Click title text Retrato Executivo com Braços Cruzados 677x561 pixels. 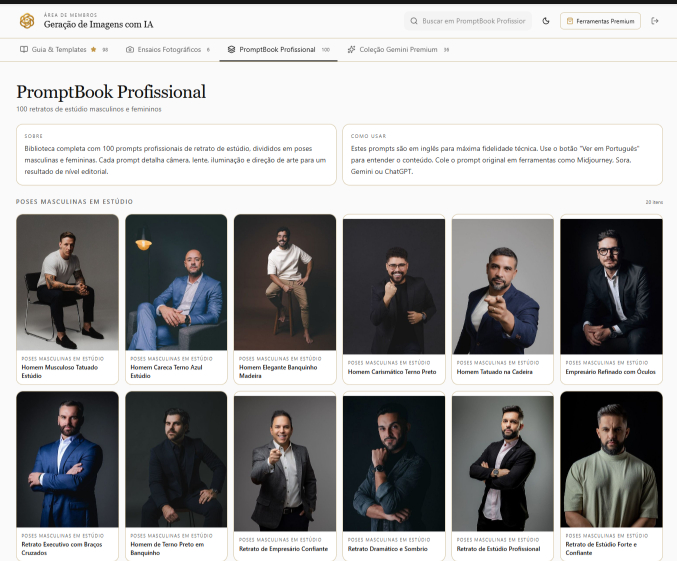click(62, 548)
